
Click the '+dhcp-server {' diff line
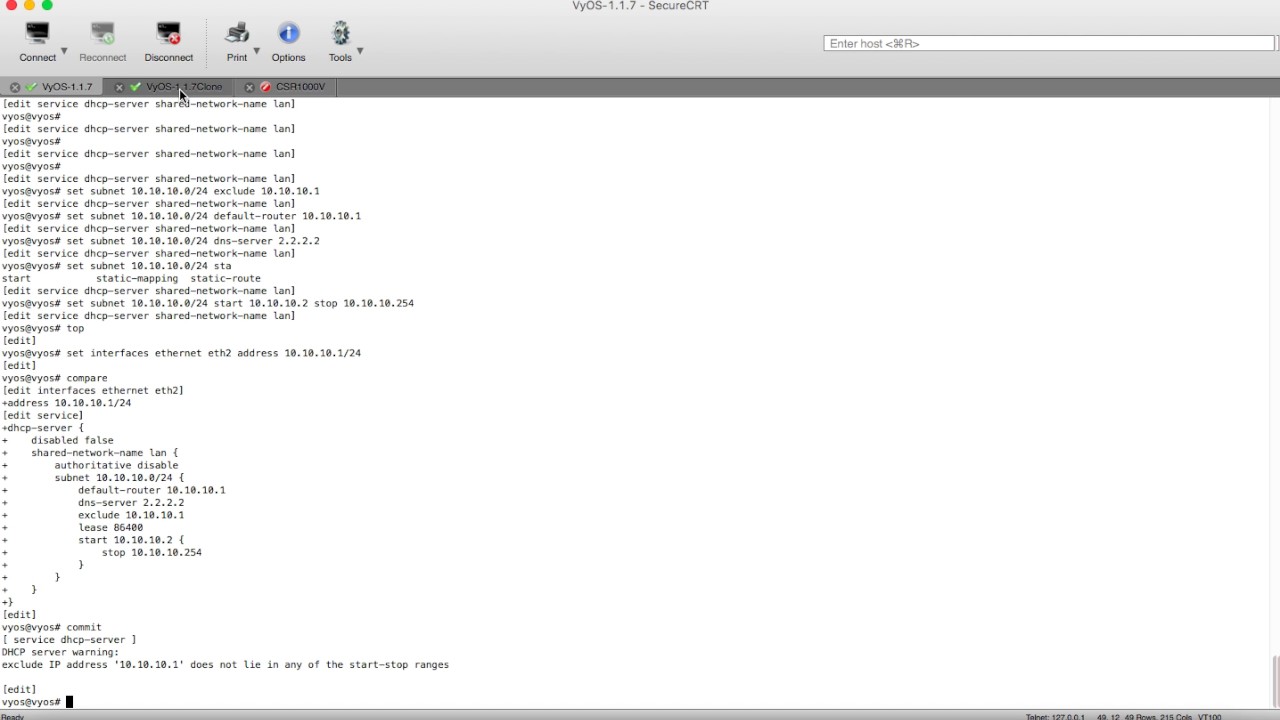(43, 428)
